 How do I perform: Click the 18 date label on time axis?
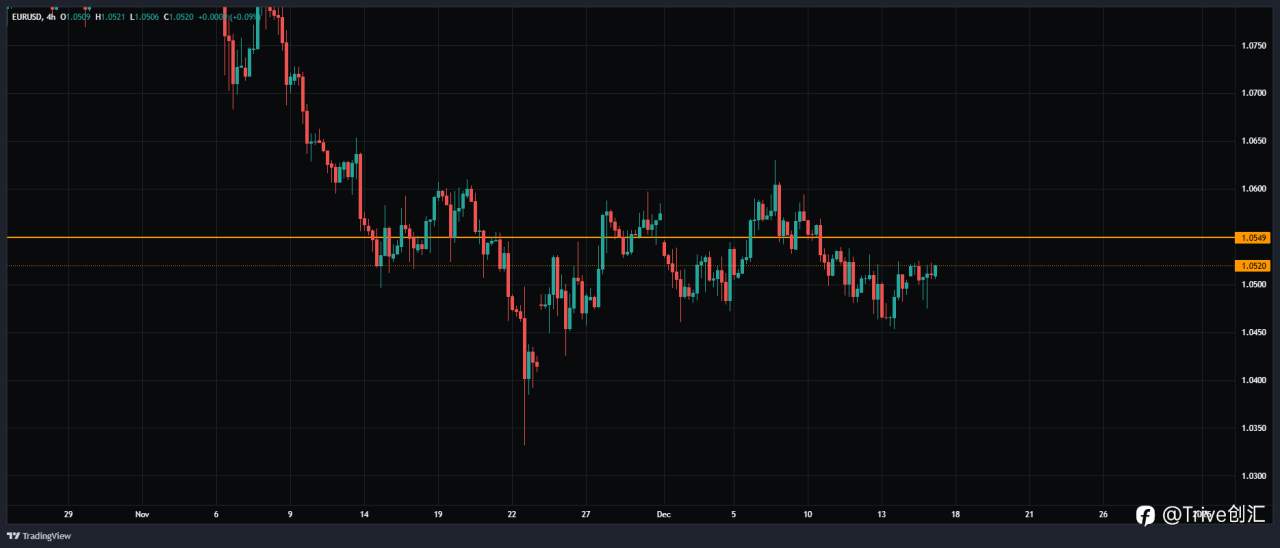(x=955, y=514)
